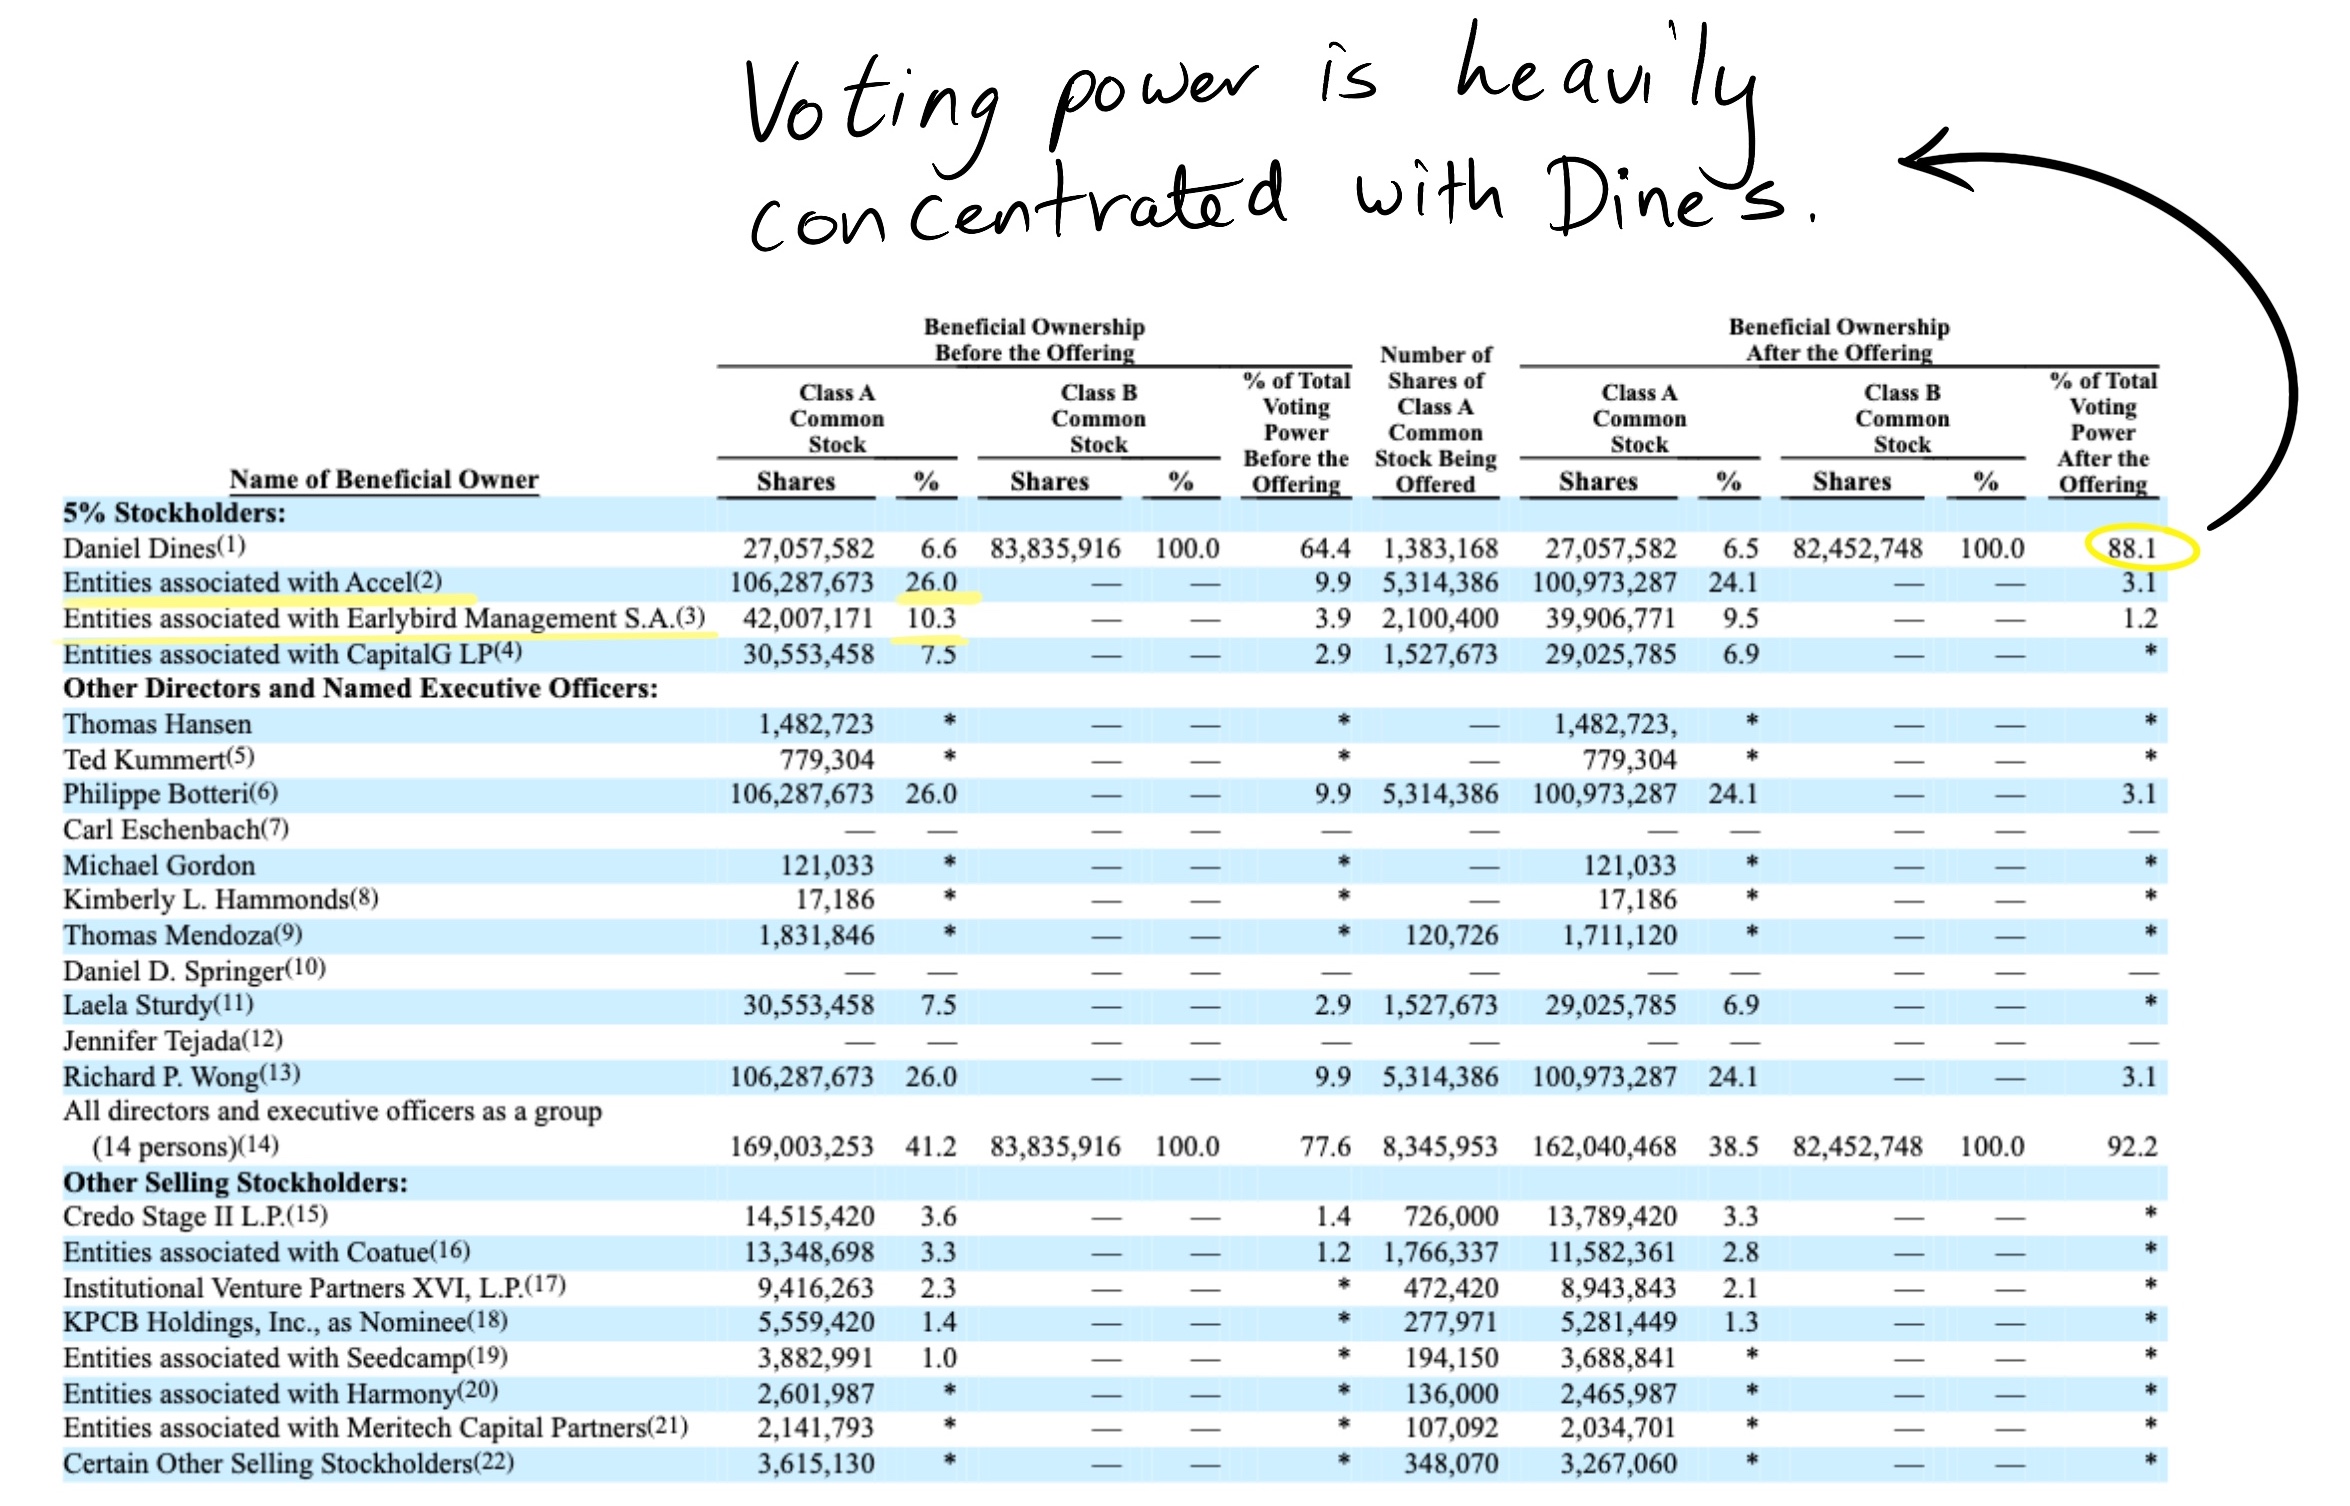This screenshot has width=2350, height=1506.
Task: Select Kimberly L. Hammonds' 17,186 before-offering shares
Action: tap(834, 900)
